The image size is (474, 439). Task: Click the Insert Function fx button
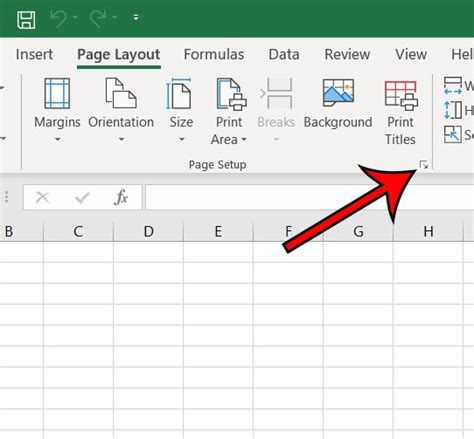[x=121, y=197]
